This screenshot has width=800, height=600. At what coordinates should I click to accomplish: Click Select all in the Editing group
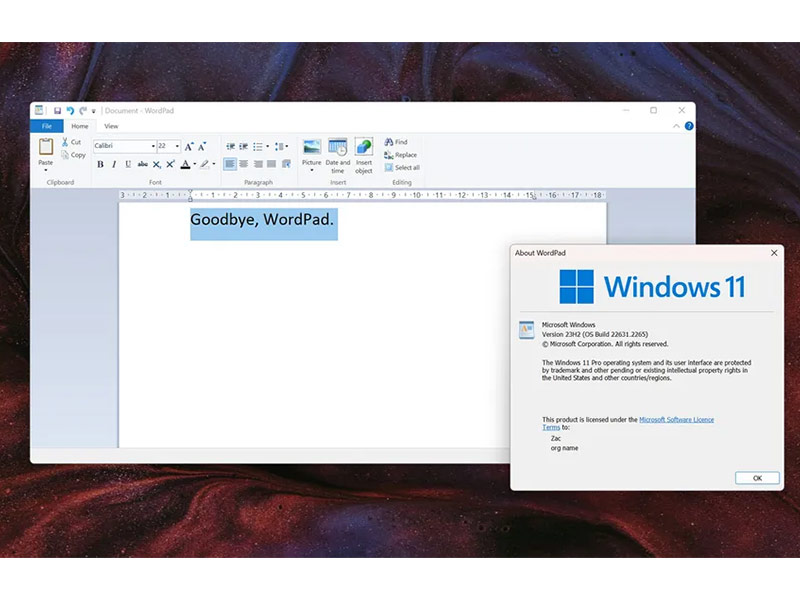402,167
